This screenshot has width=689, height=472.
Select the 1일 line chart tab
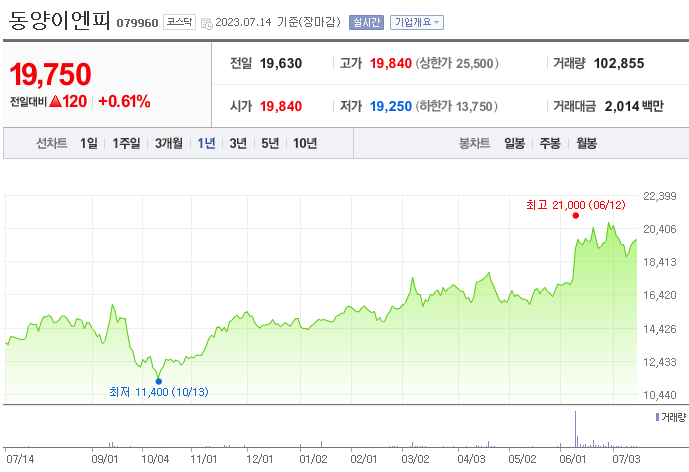point(89,143)
